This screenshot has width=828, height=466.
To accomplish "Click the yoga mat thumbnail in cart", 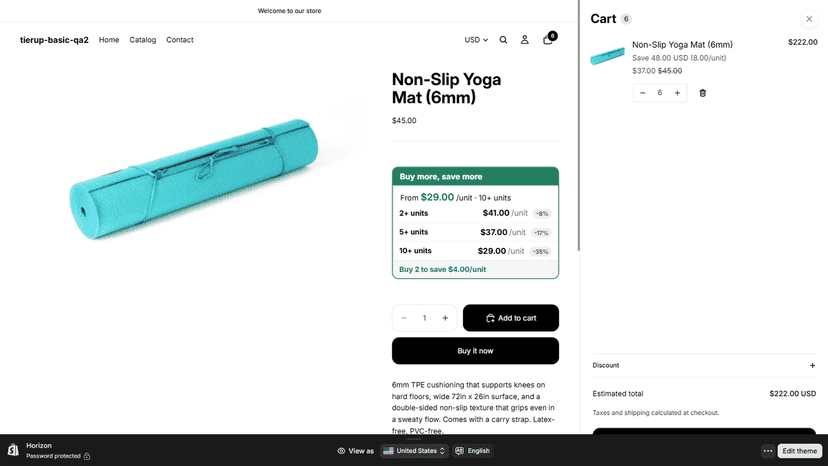I will tap(607, 55).
